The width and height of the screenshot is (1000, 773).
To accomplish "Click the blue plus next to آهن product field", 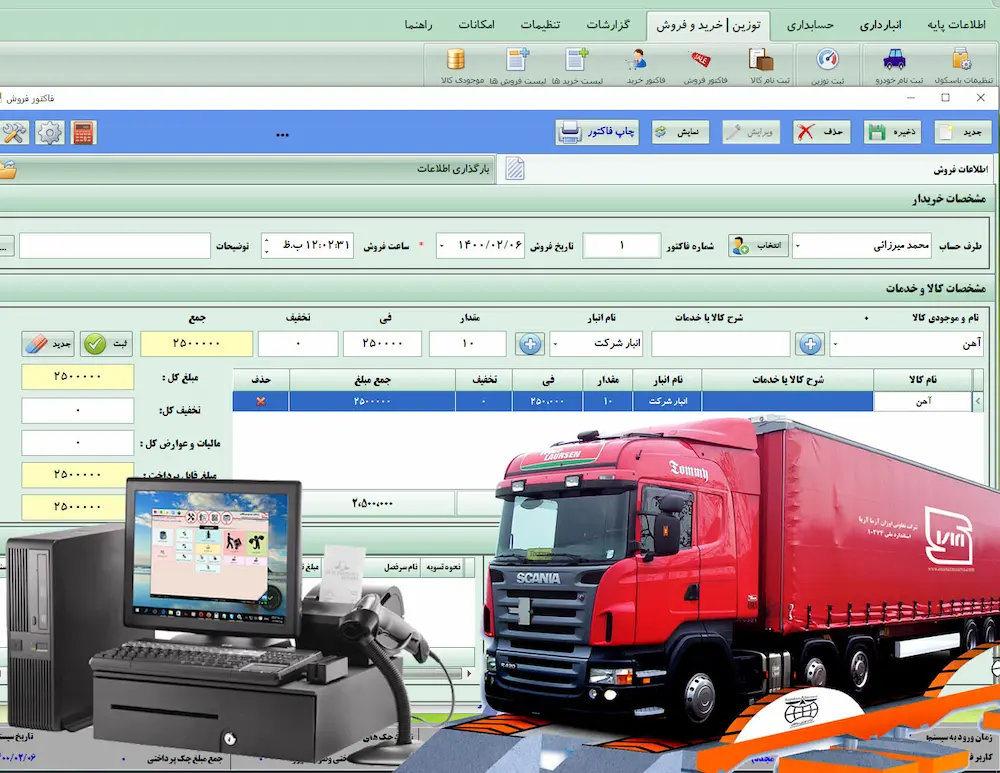I will (x=810, y=344).
